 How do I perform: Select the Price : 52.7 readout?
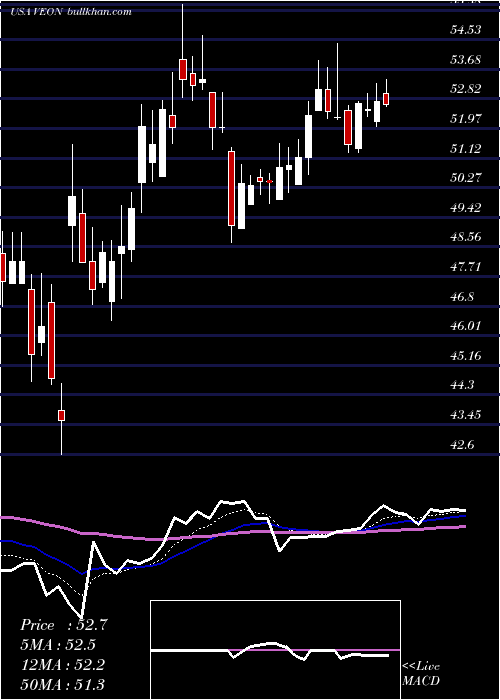(64, 625)
